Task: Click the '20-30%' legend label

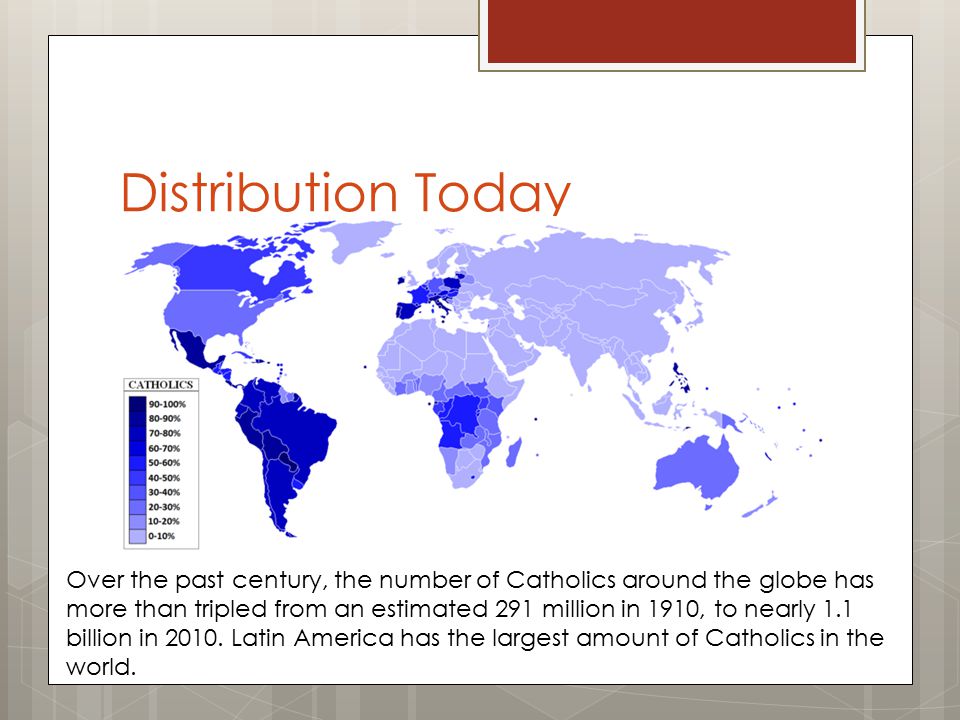Action: pyautogui.click(x=164, y=507)
